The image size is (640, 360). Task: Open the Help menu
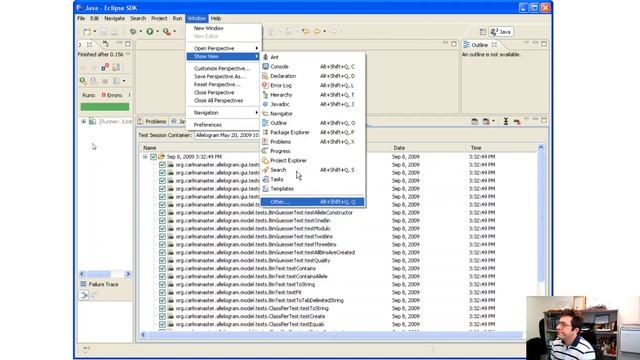tap(216, 18)
